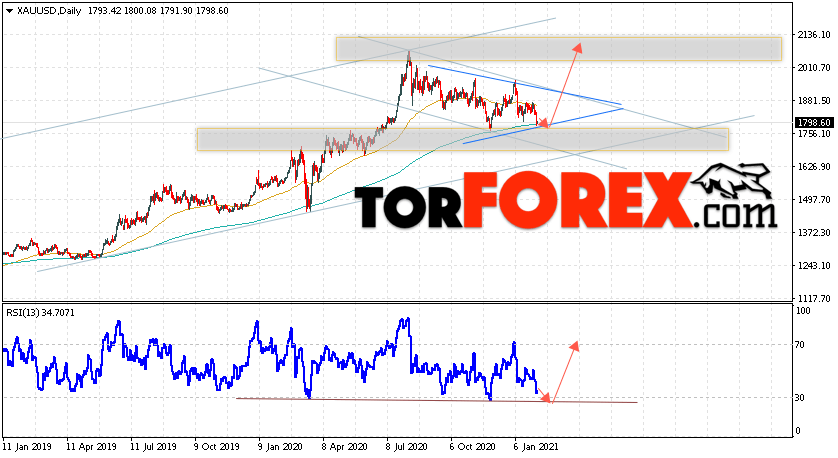Click the 6 Jan 2021 date label
The height and width of the screenshot is (458, 838).
(x=536, y=447)
